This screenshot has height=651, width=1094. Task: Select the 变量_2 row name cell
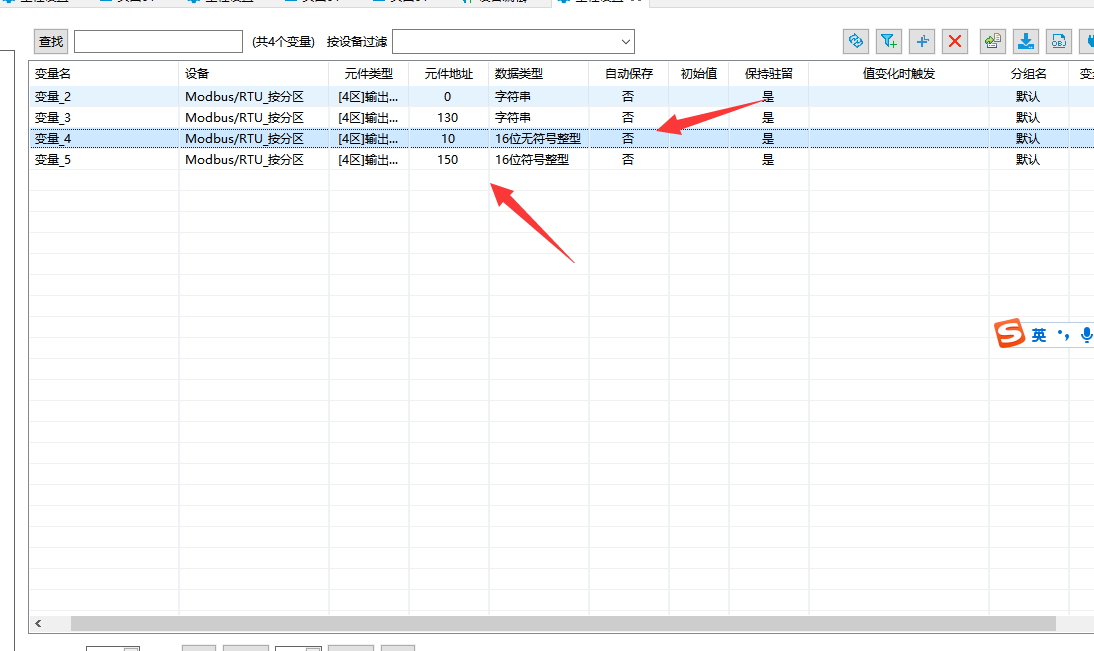point(103,97)
